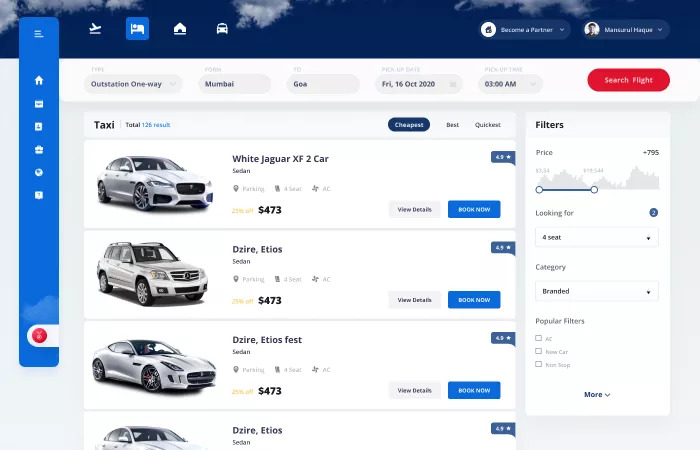This screenshot has width=700, height=450.
Task: View Details of Dzire, Etios fest
Action: (415, 391)
